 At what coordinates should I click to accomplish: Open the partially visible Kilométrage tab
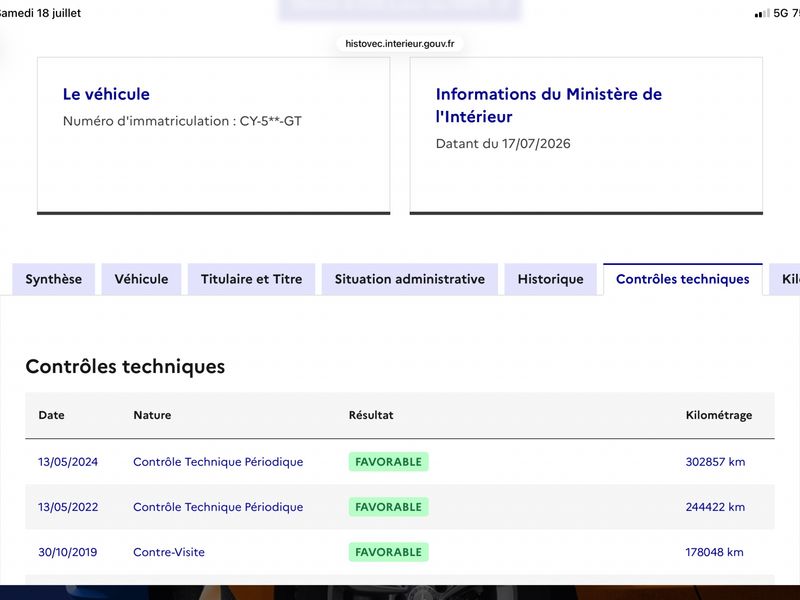click(x=786, y=279)
